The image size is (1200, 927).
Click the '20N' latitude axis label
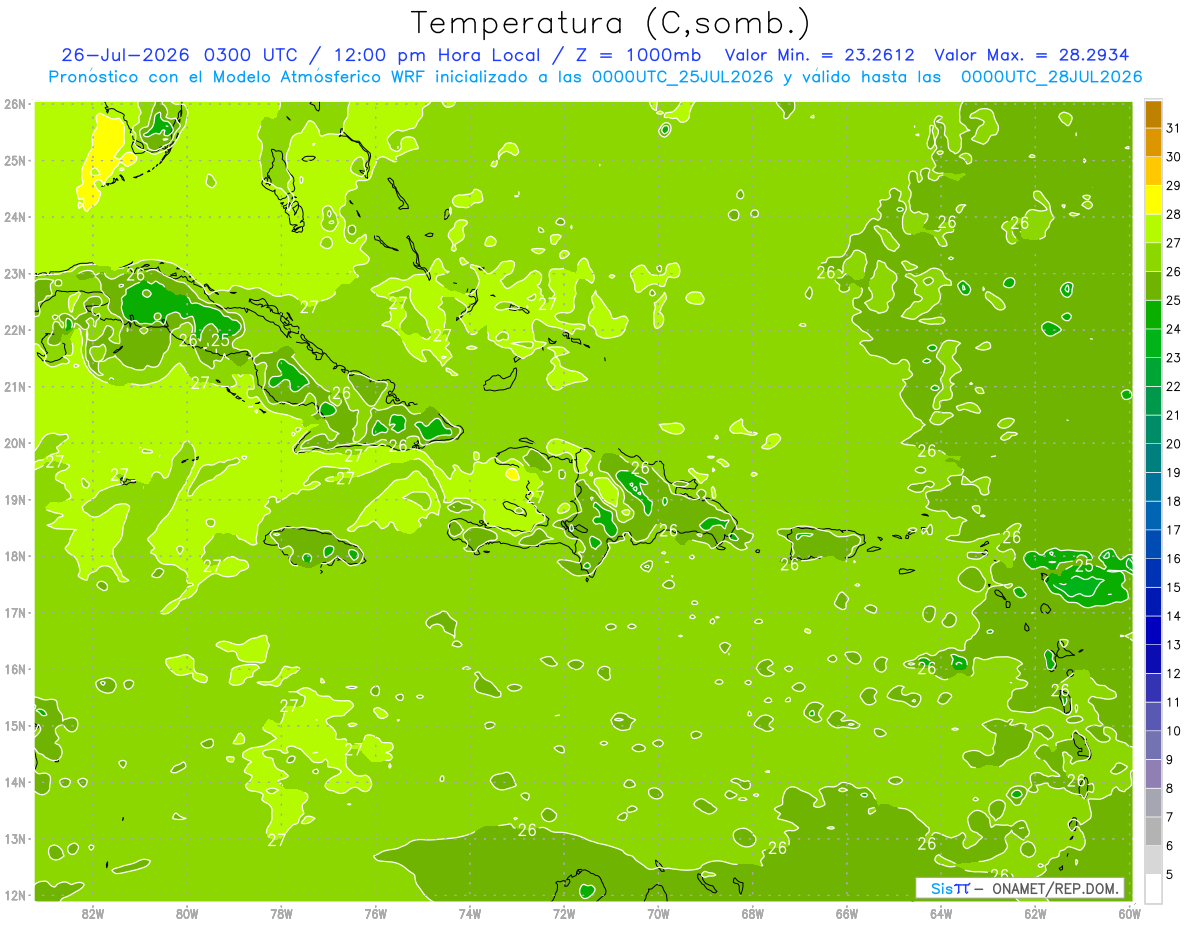[x=14, y=443]
